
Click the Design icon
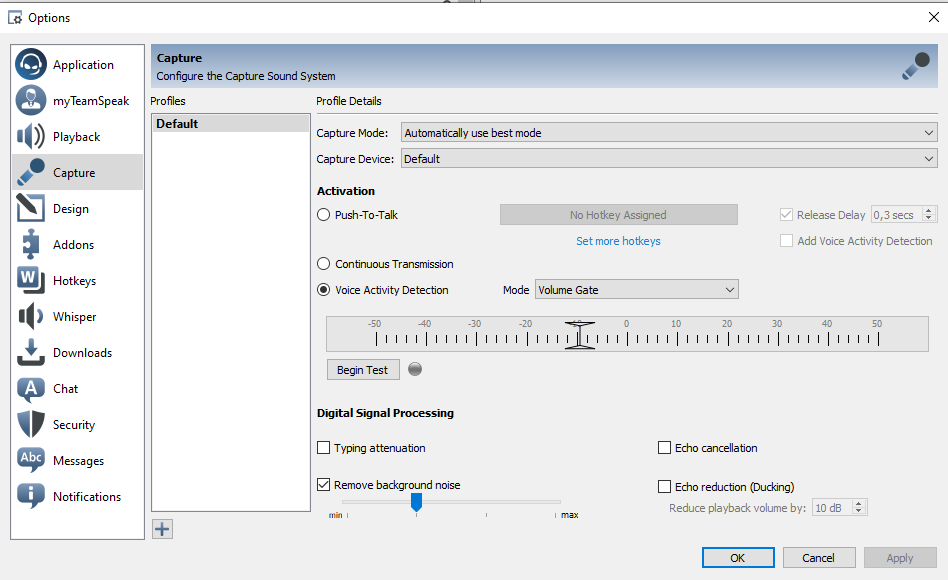click(31, 208)
